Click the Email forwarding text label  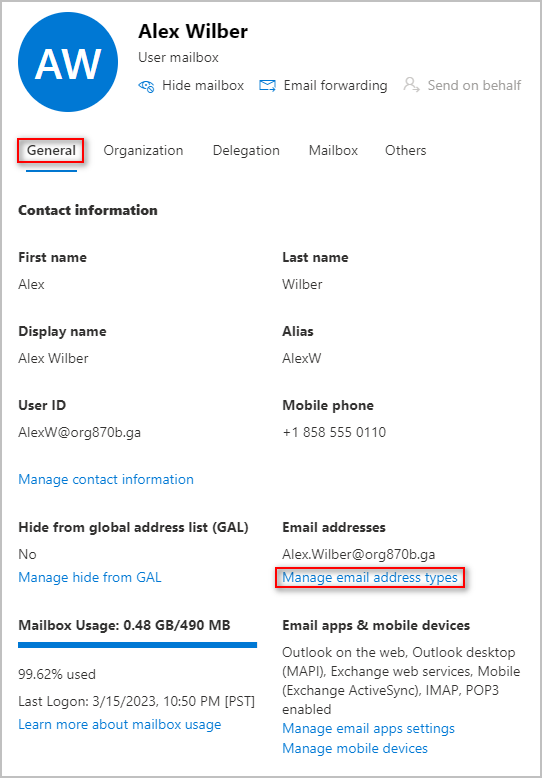coord(336,85)
